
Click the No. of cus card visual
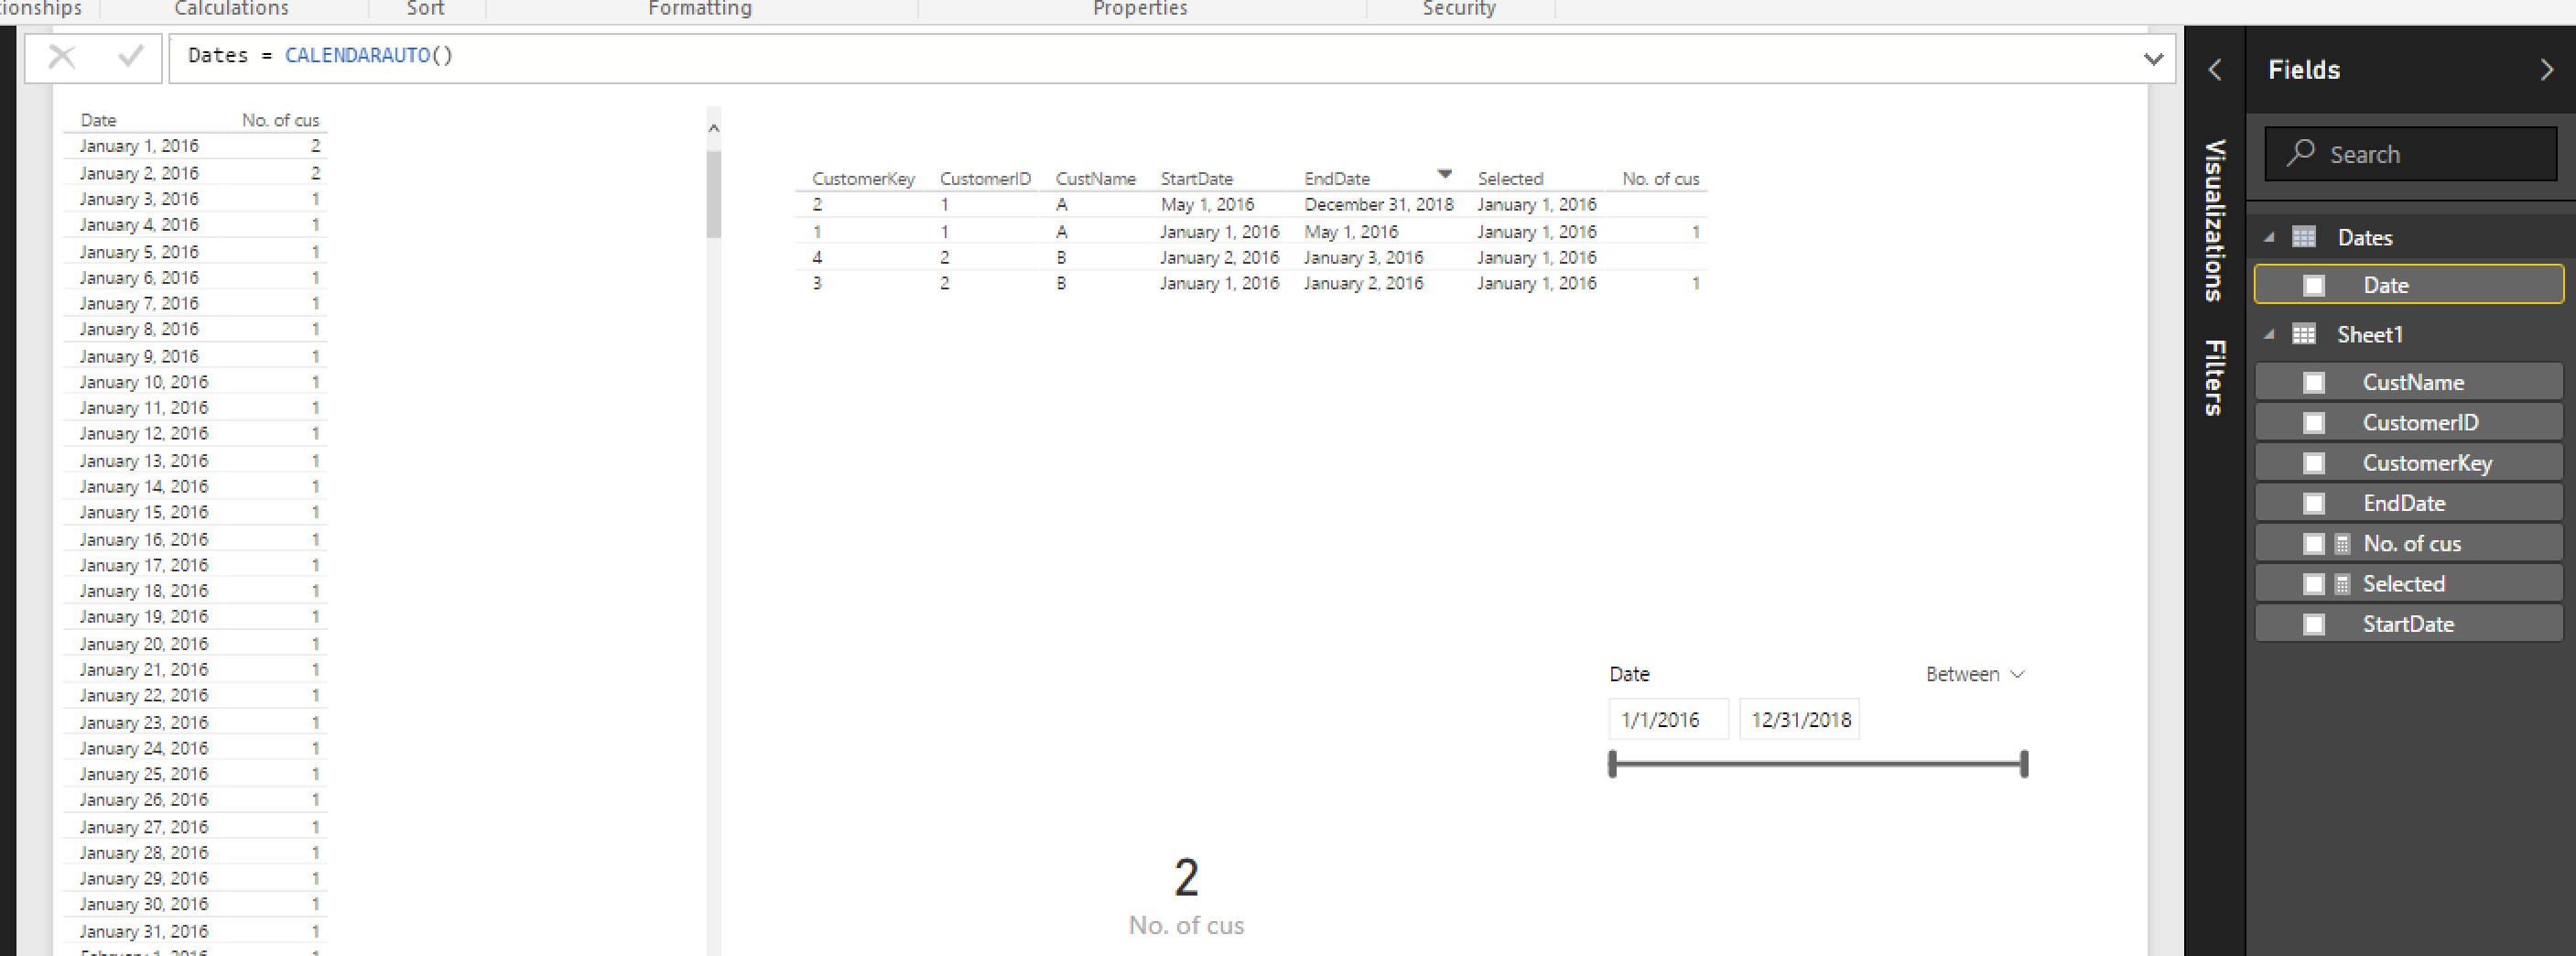pyautogui.click(x=1186, y=896)
